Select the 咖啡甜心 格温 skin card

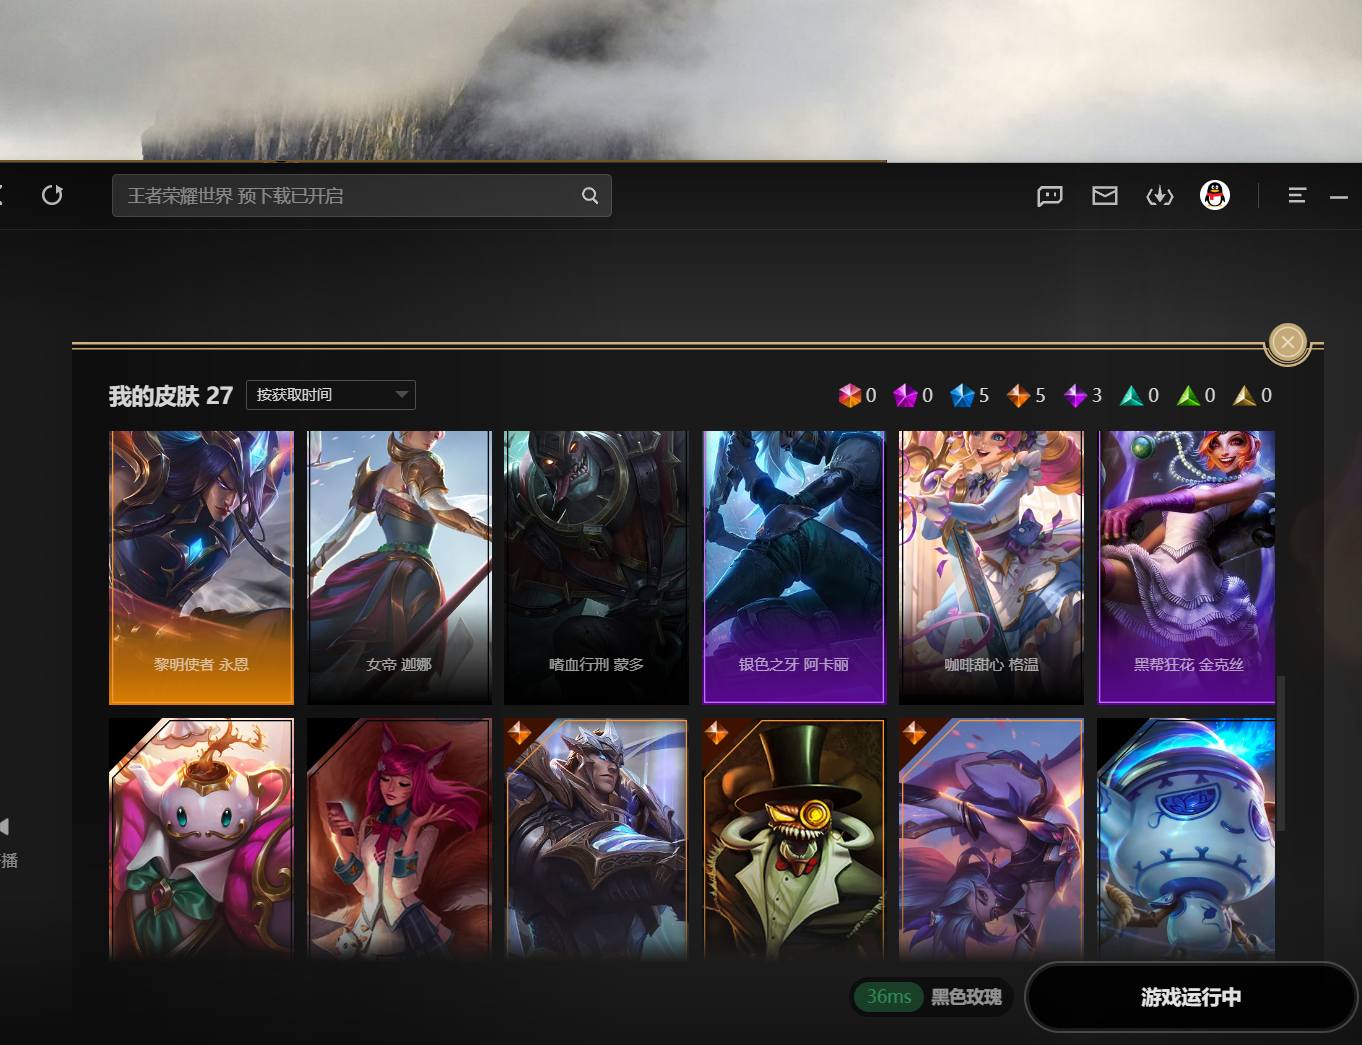point(991,568)
